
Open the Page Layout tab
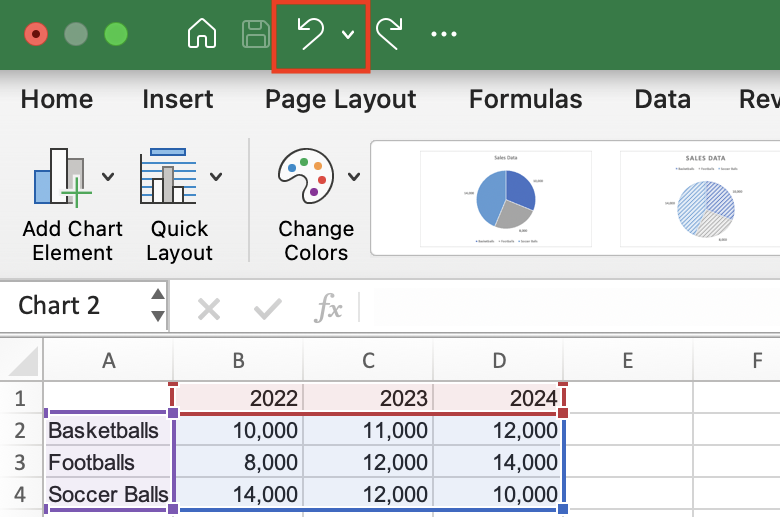(341, 100)
